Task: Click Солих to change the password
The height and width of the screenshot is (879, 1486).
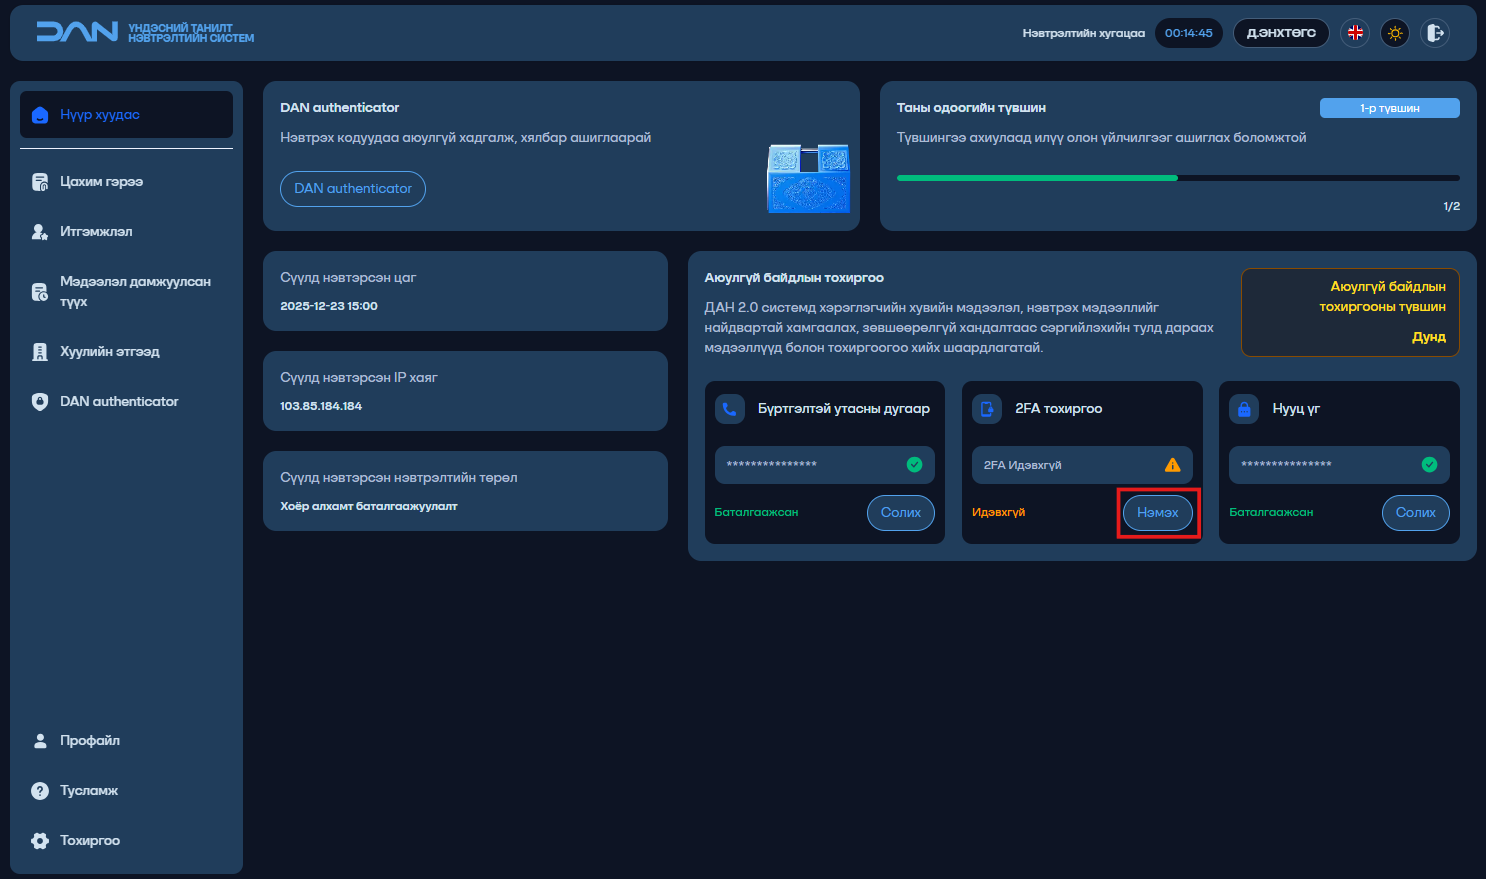Action: [1416, 513]
